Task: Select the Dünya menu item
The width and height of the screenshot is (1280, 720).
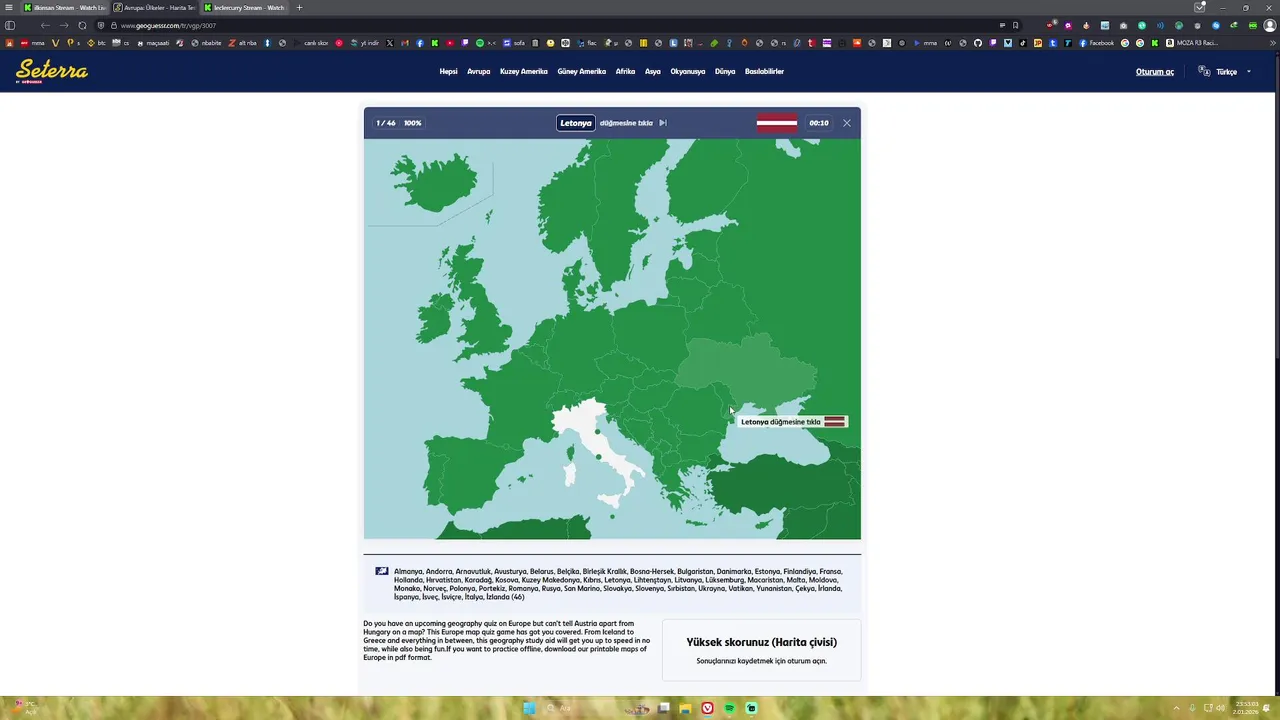Action: click(725, 72)
